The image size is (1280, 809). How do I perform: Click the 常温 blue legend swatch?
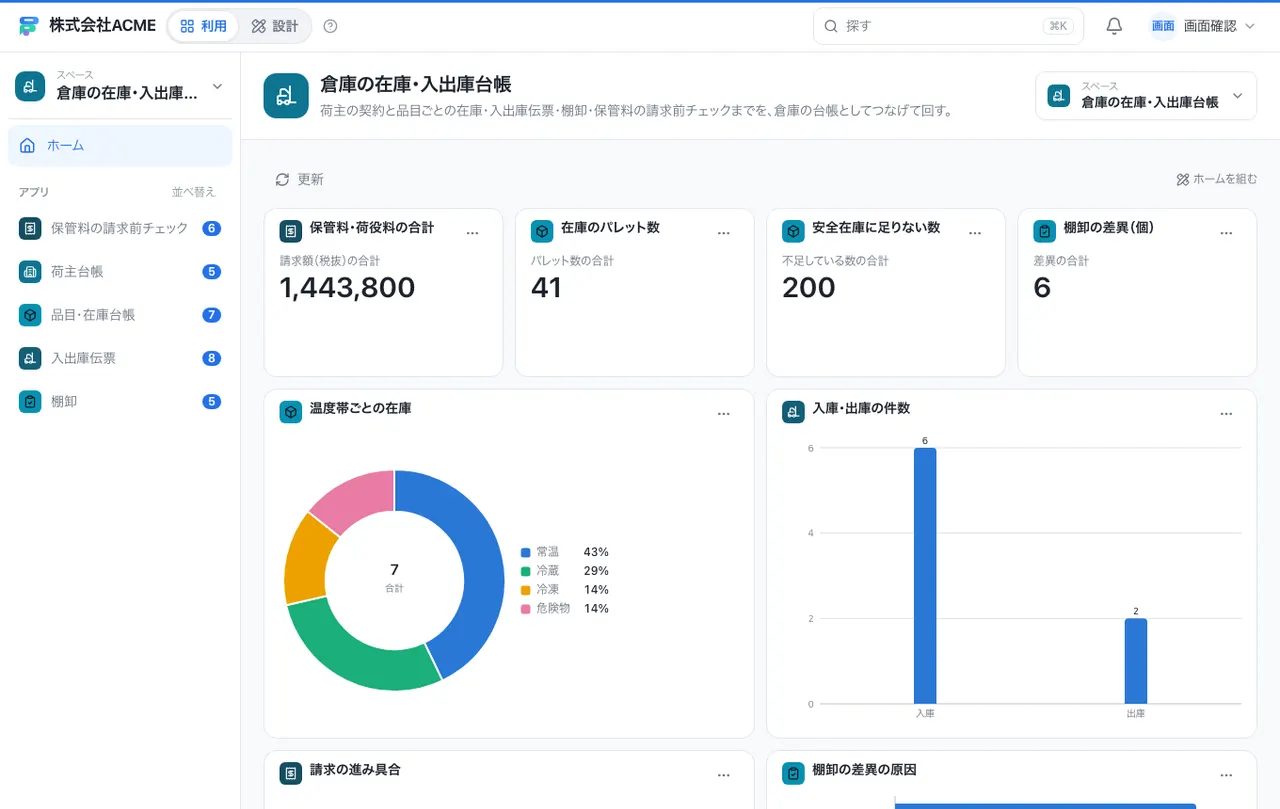tap(525, 552)
